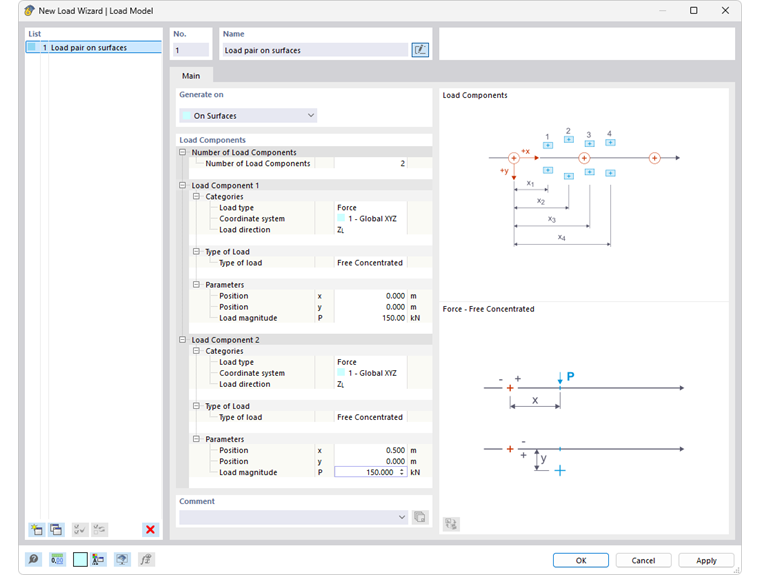Collapse Type of Load under Load Component 2
This screenshot has width=760, height=575.
click(196, 406)
